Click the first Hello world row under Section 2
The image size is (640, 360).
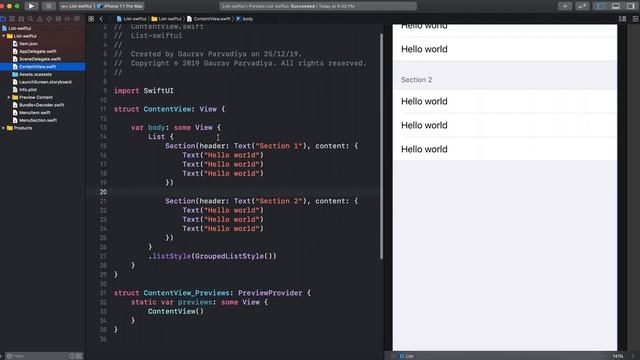[x=505, y=101]
